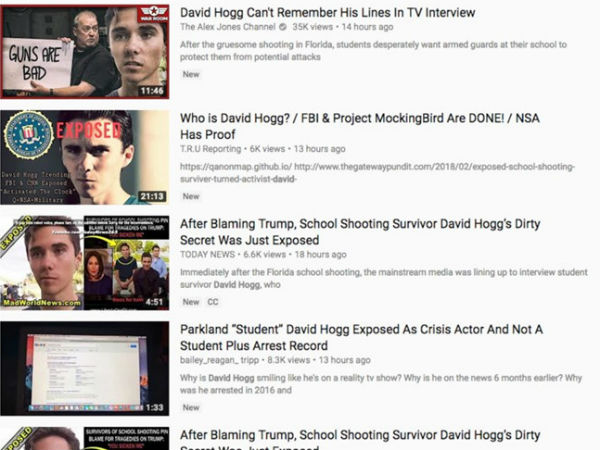Visit the bailey_reagan_ tripp channel
Viewport: 600px width, 450px height.
(x=219, y=360)
